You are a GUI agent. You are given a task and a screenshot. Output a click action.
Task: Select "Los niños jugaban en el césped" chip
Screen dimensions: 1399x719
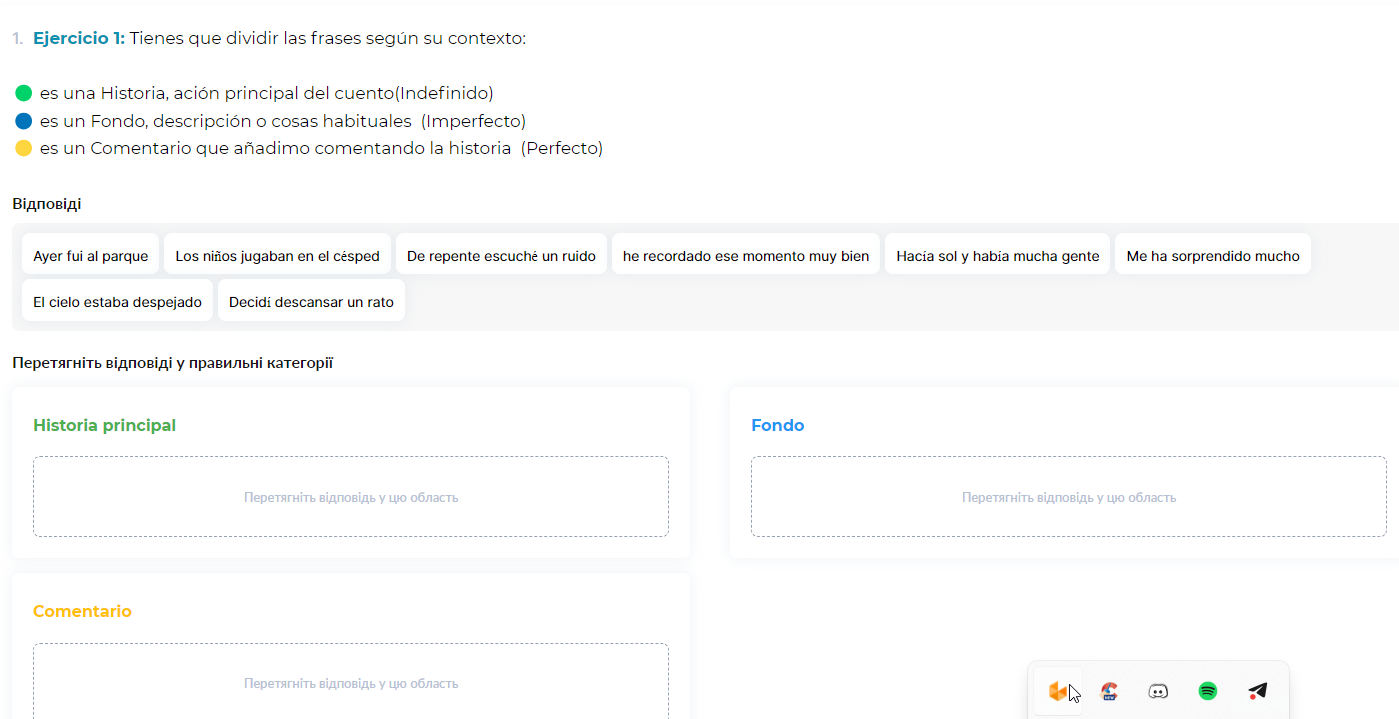pos(277,256)
